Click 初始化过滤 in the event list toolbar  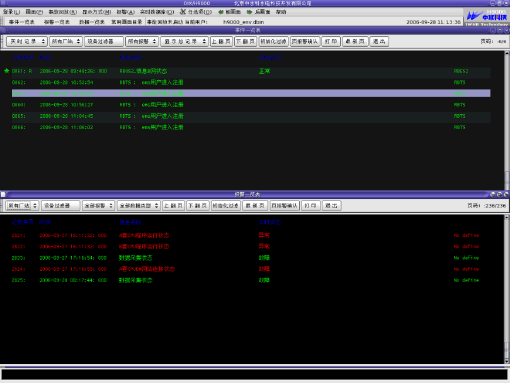[x=273, y=41]
